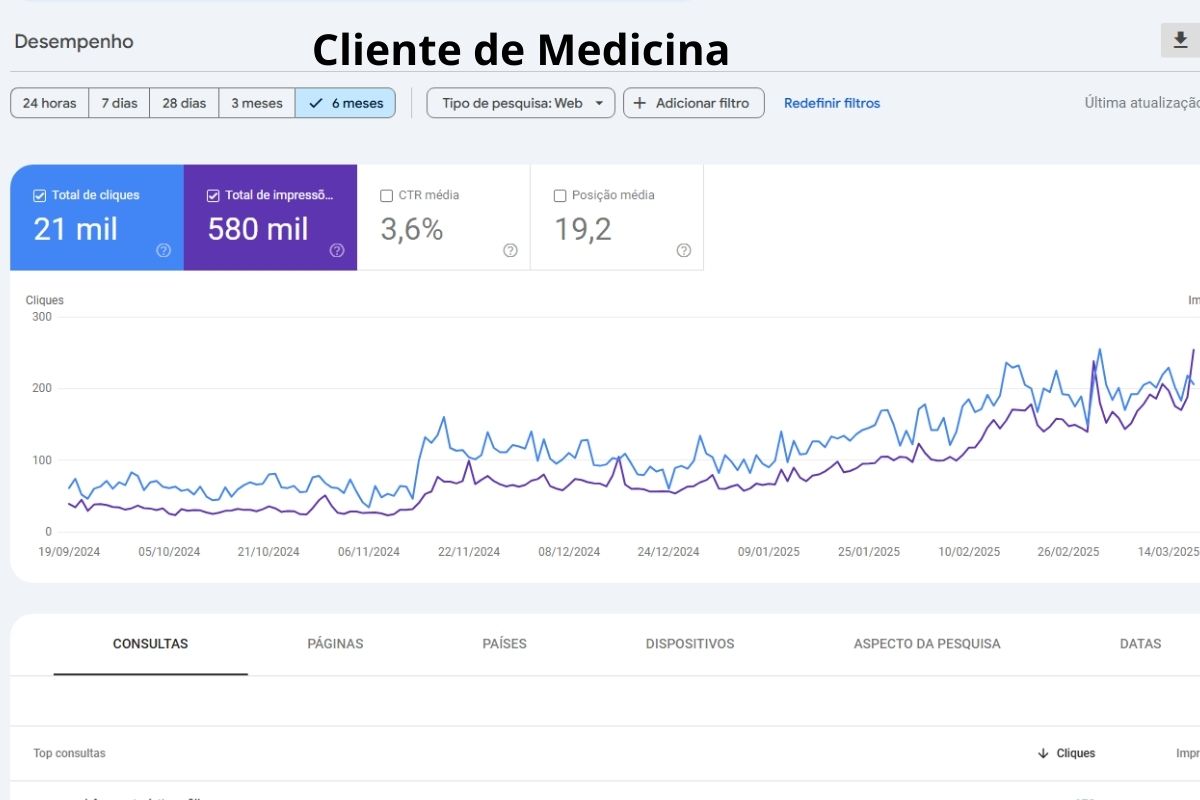Click the help icon on Total de impressões card
This screenshot has width=1200, height=800.
pyautogui.click(x=337, y=250)
